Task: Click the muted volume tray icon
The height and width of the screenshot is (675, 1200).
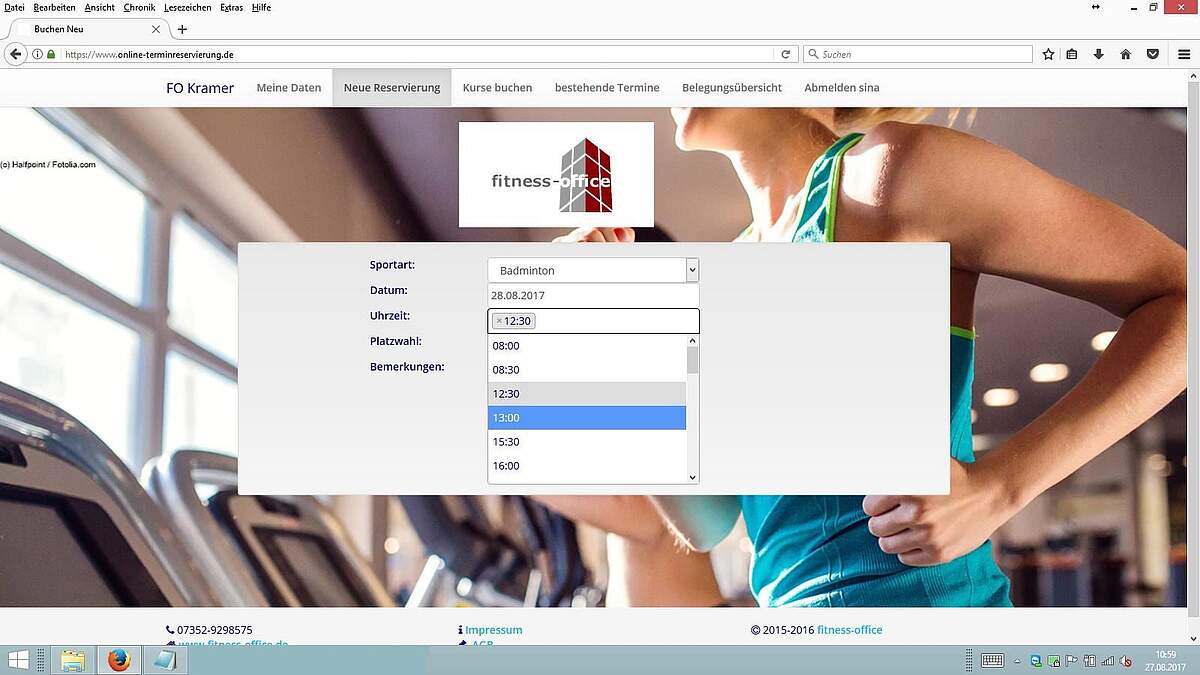Action: pyautogui.click(x=1125, y=660)
